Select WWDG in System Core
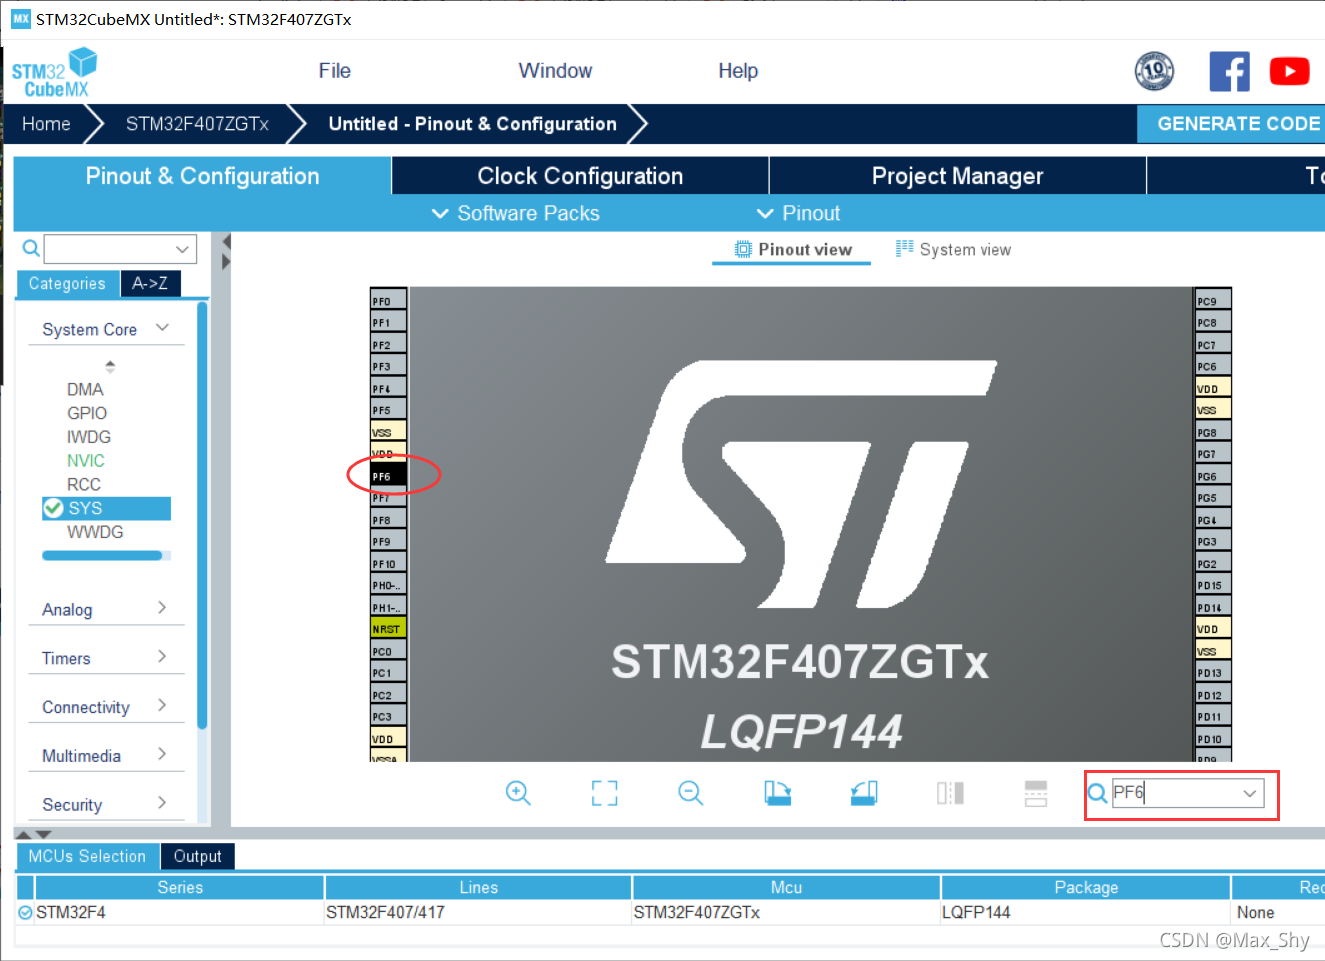Viewport: 1325px width, 961px height. tap(95, 532)
